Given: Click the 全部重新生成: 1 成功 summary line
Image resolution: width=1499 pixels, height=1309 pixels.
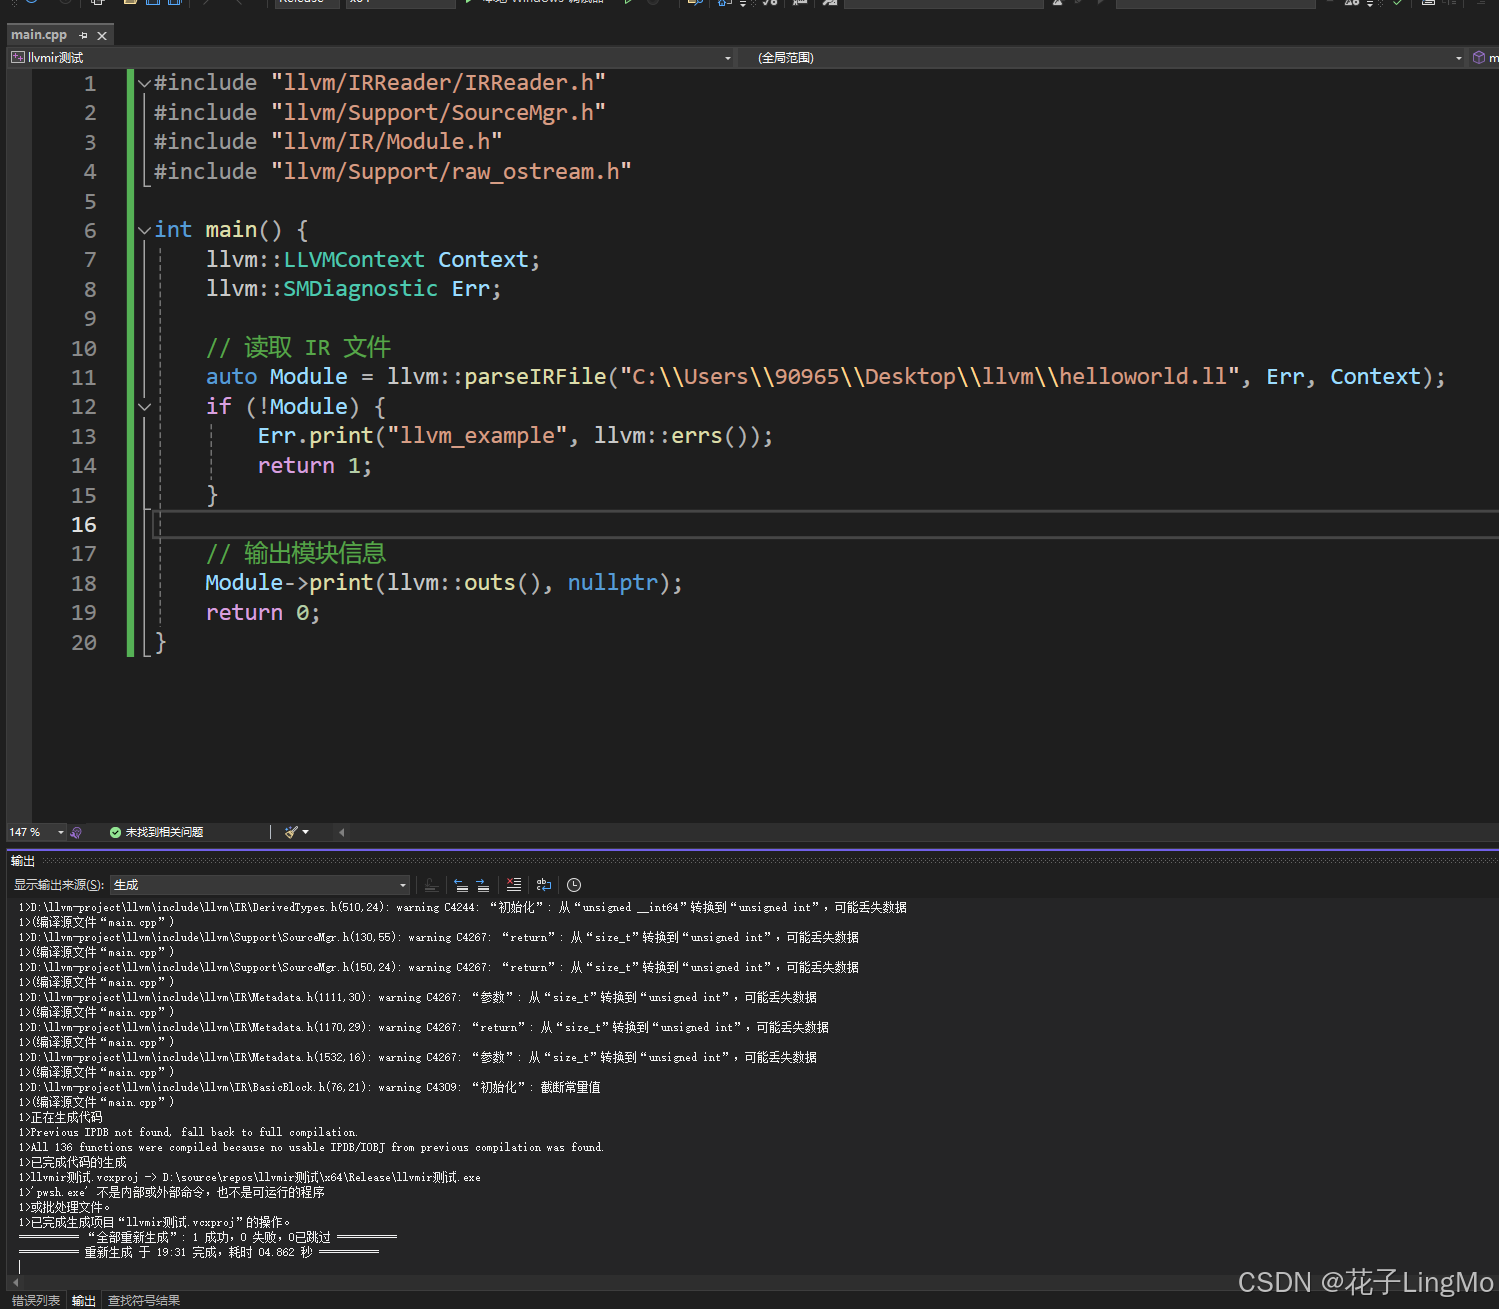Looking at the screenshot, I should point(208,1238).
